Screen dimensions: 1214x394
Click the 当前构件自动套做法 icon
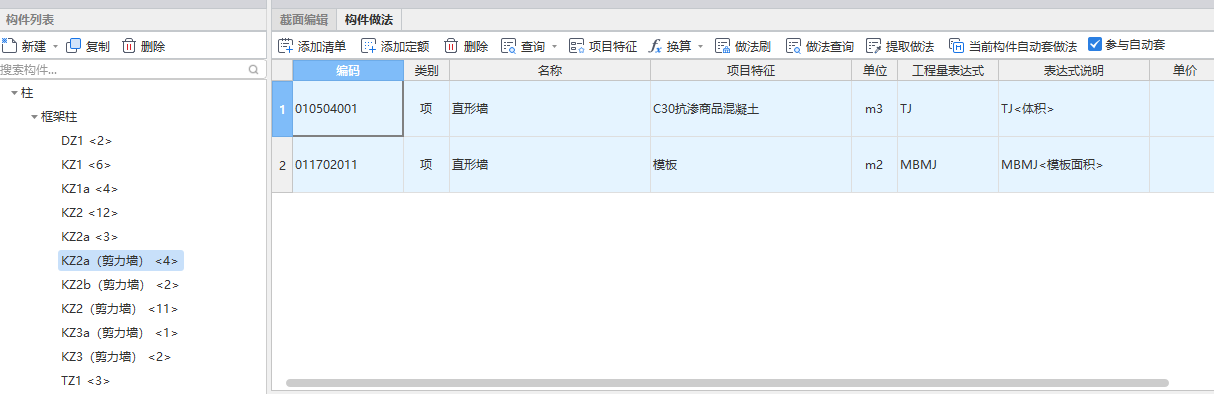tap(957, 46)
